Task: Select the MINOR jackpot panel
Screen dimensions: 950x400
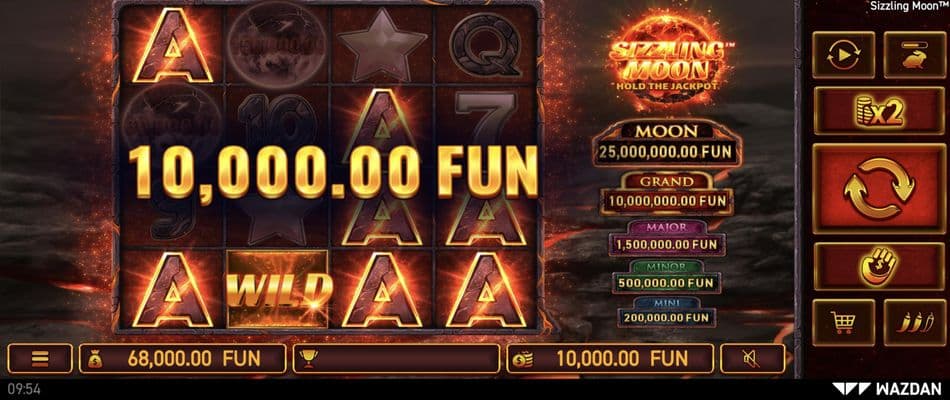Action: pos(666,276)
